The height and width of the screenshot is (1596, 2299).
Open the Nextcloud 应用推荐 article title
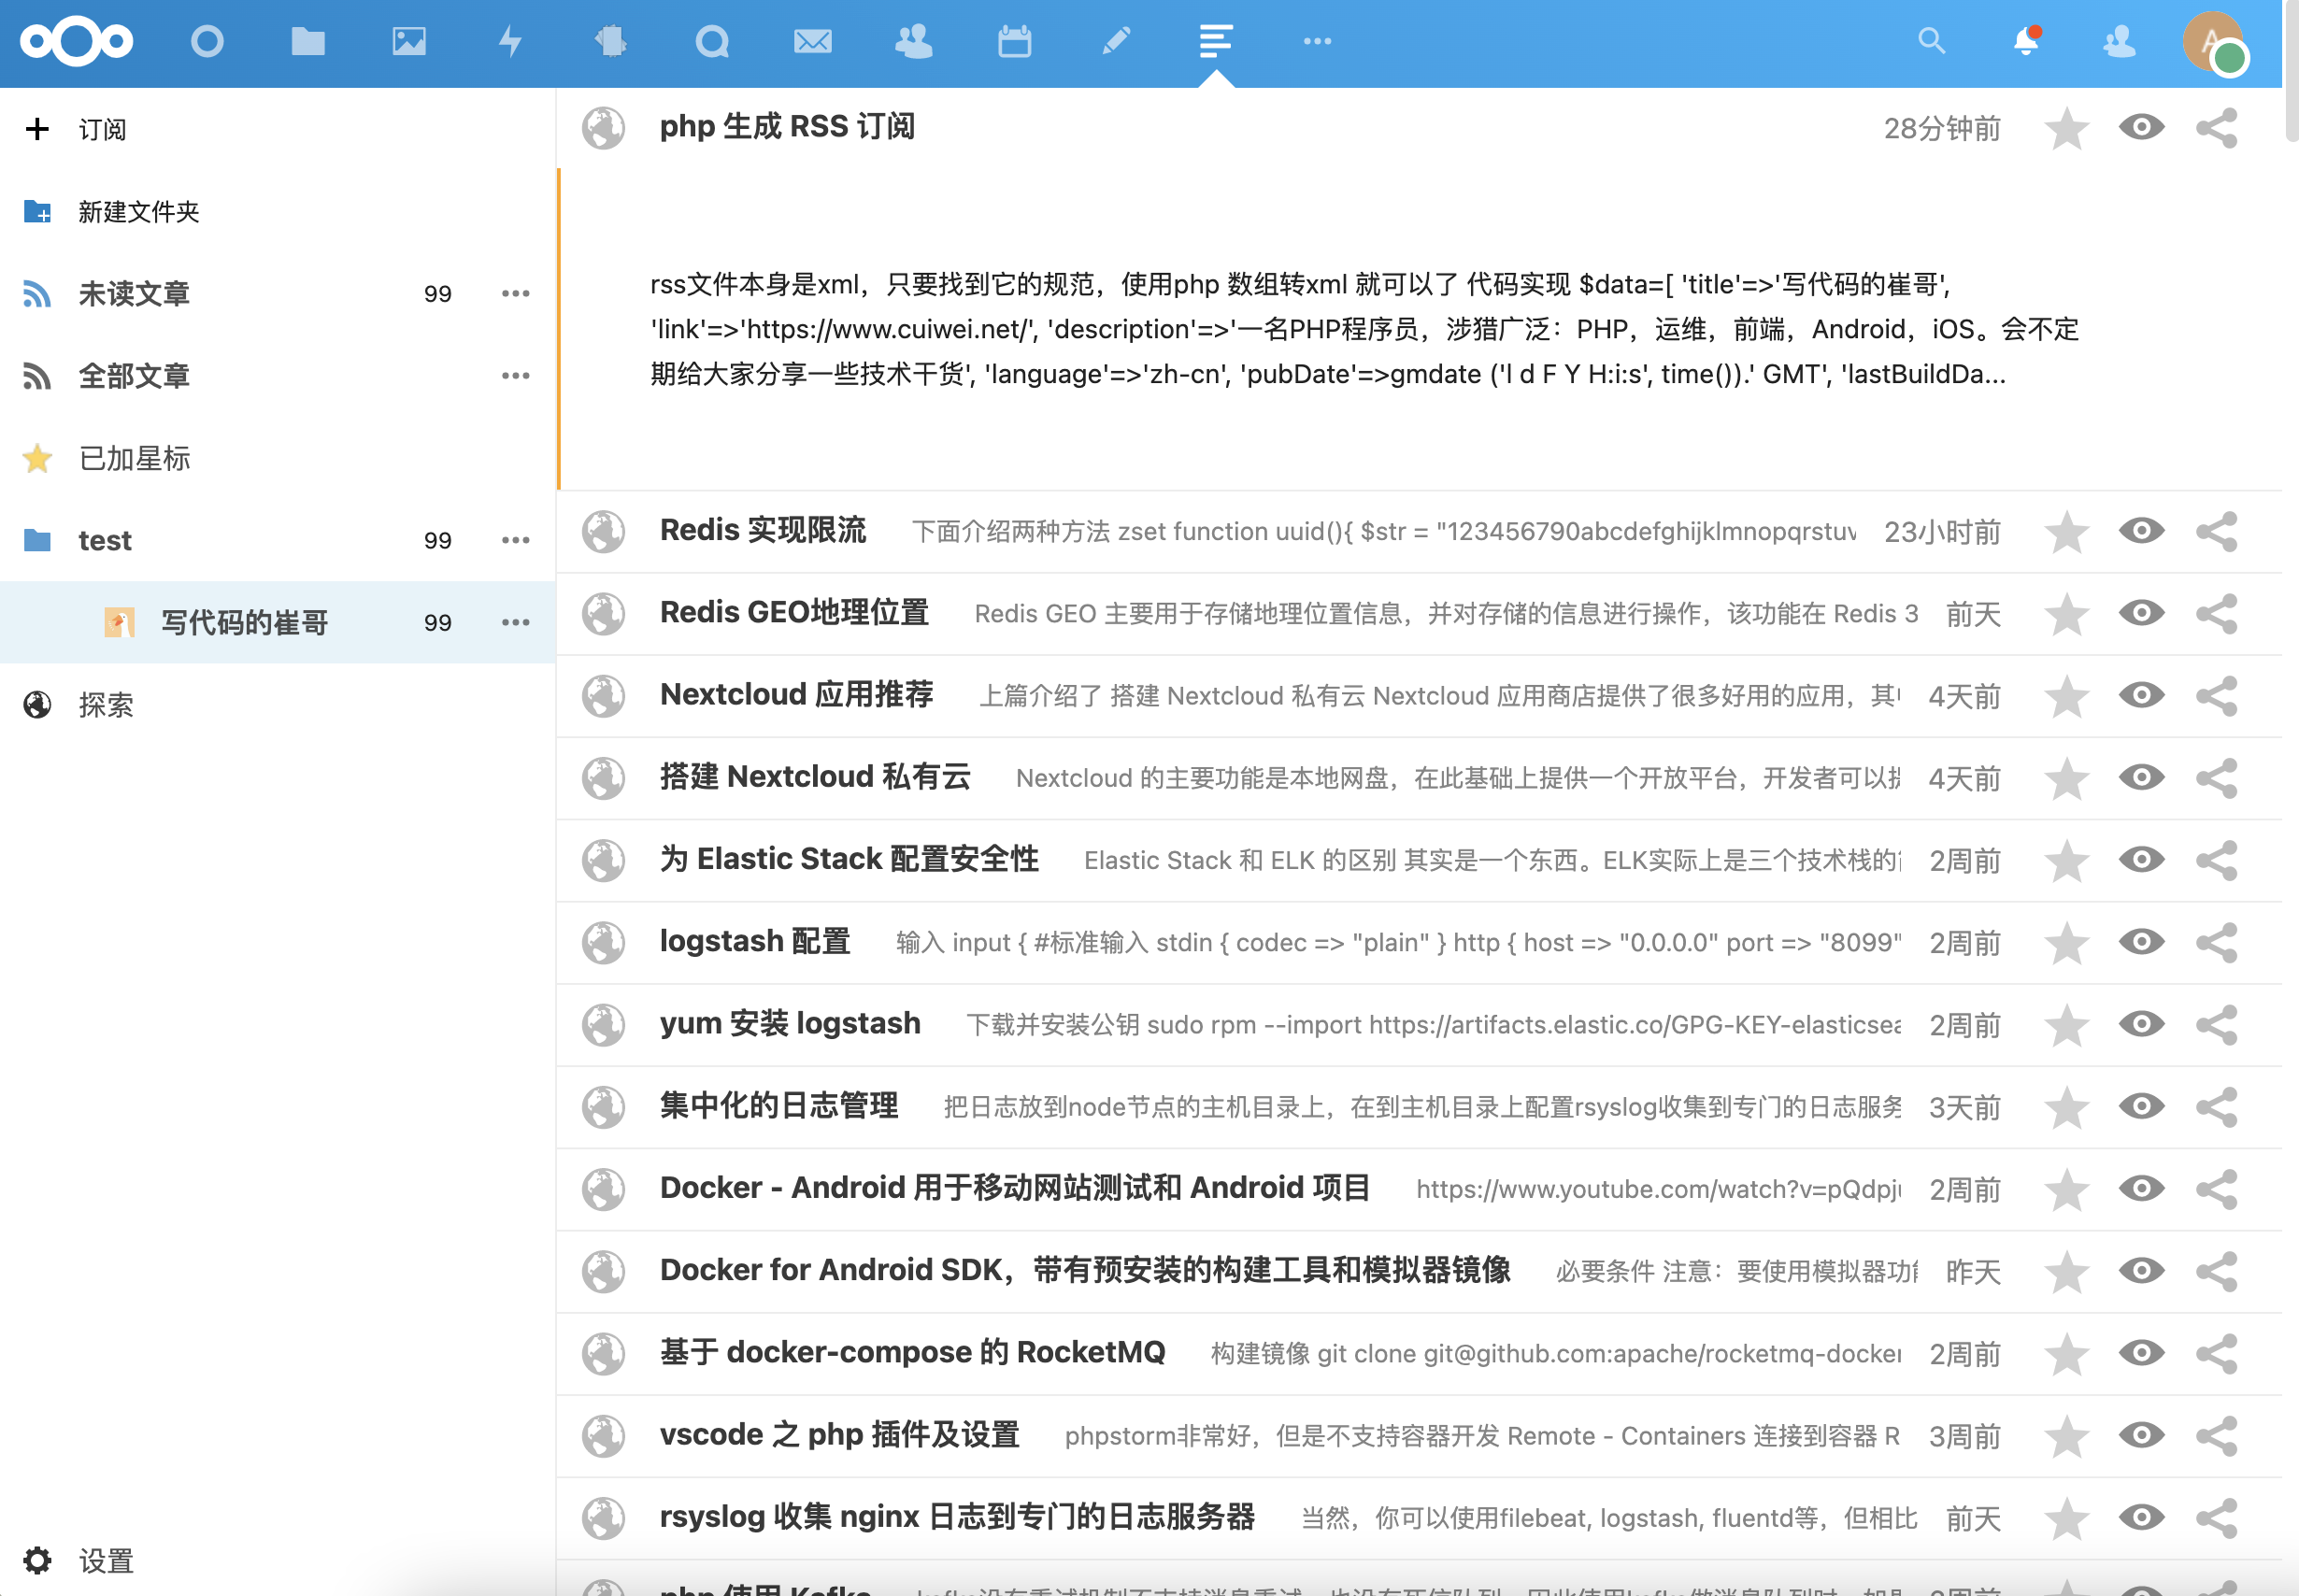[797, 694]
